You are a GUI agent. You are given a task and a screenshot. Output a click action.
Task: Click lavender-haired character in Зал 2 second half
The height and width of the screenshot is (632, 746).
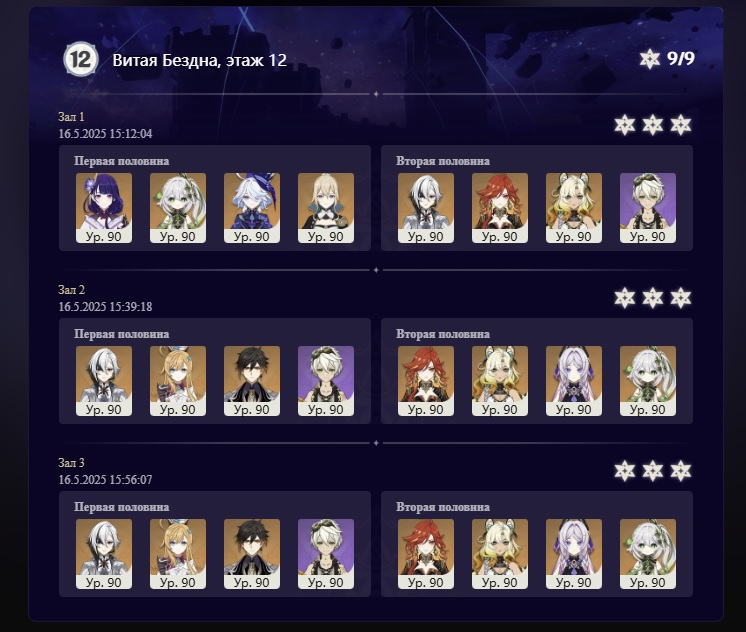574,381
